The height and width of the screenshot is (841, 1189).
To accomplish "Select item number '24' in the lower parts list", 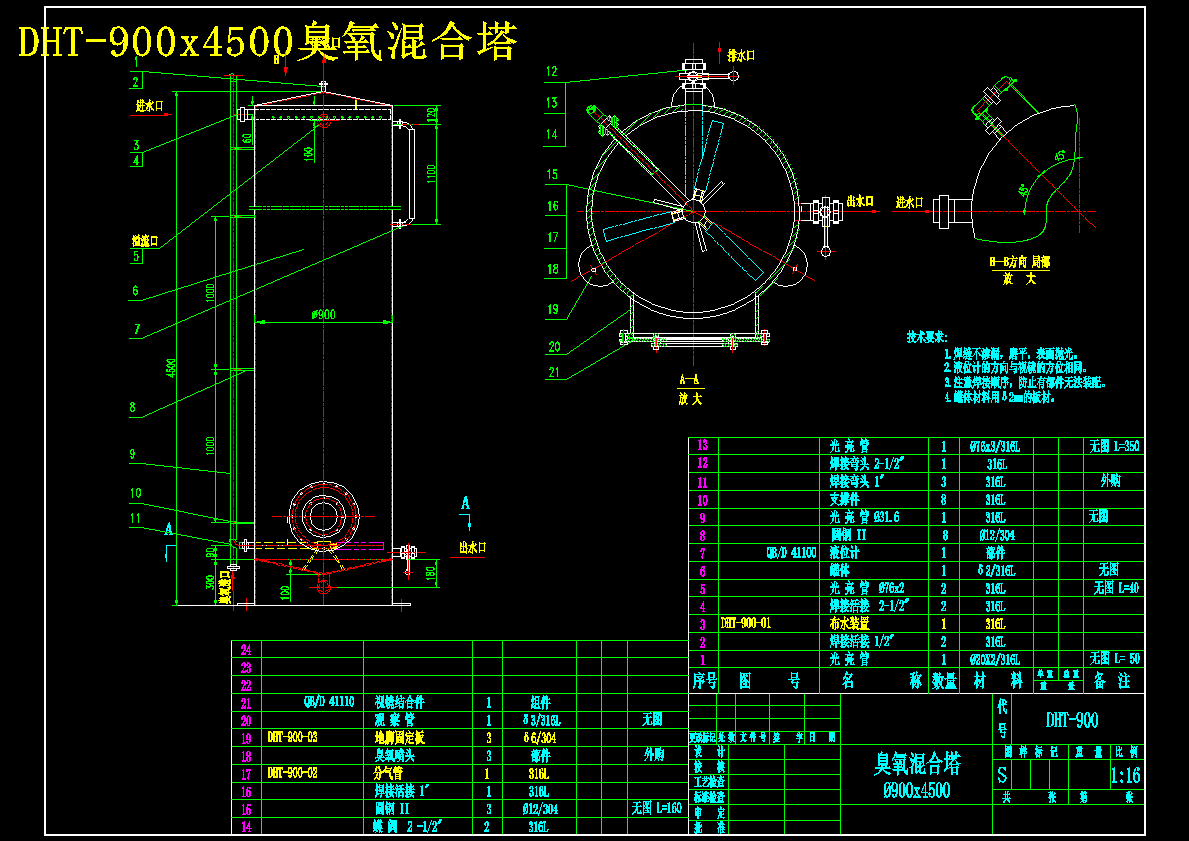I will coord(246,650).
